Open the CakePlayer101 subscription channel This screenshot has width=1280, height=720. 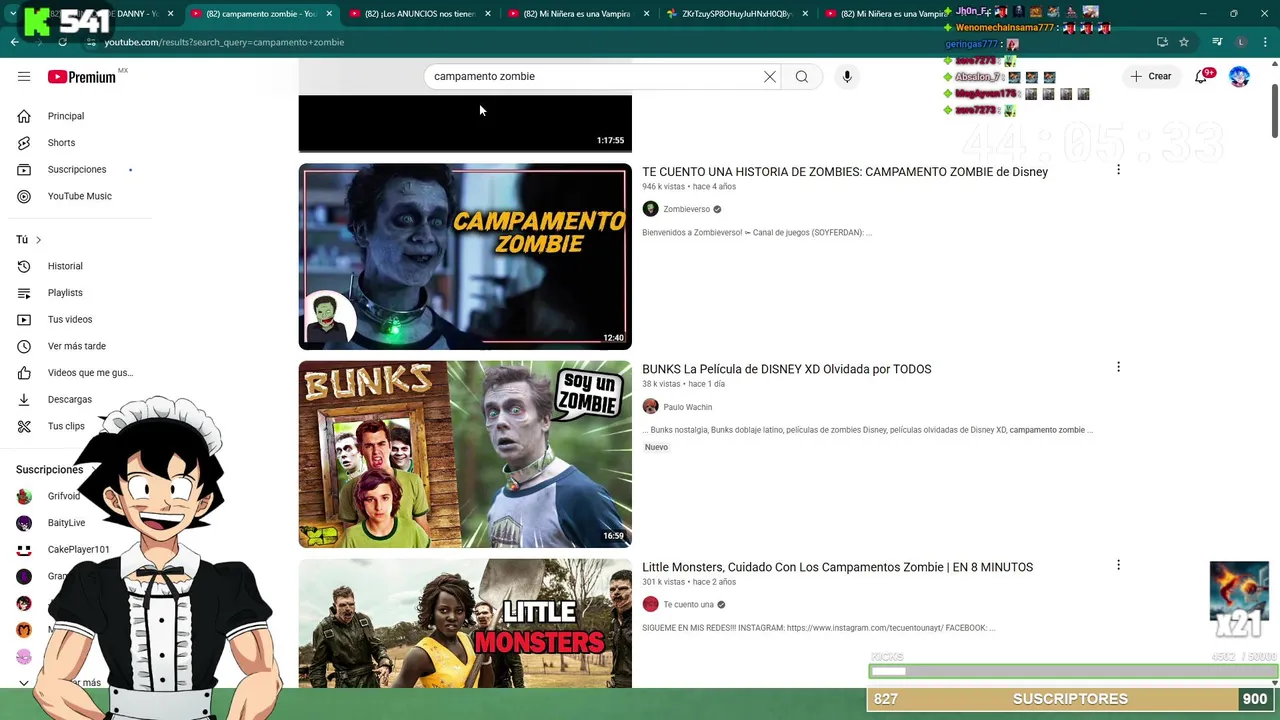(79, 550)
